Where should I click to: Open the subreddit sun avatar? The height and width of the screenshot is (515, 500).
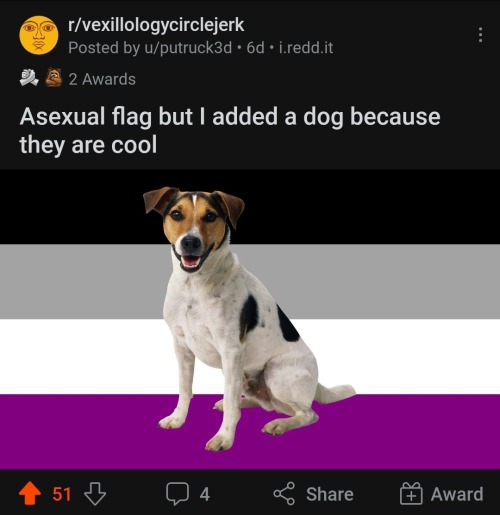(39, 35)
